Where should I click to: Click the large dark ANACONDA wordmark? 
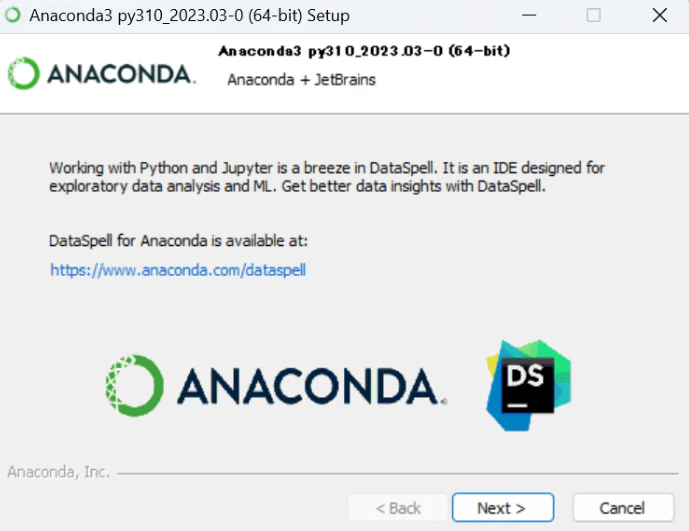[312, 386]
